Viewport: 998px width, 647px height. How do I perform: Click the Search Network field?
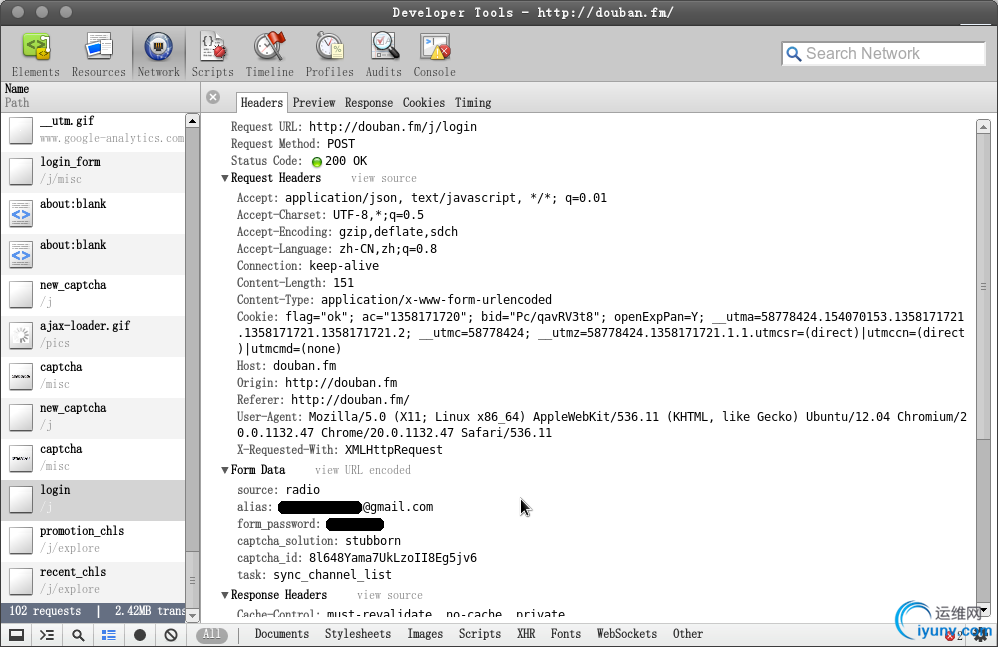883,54
